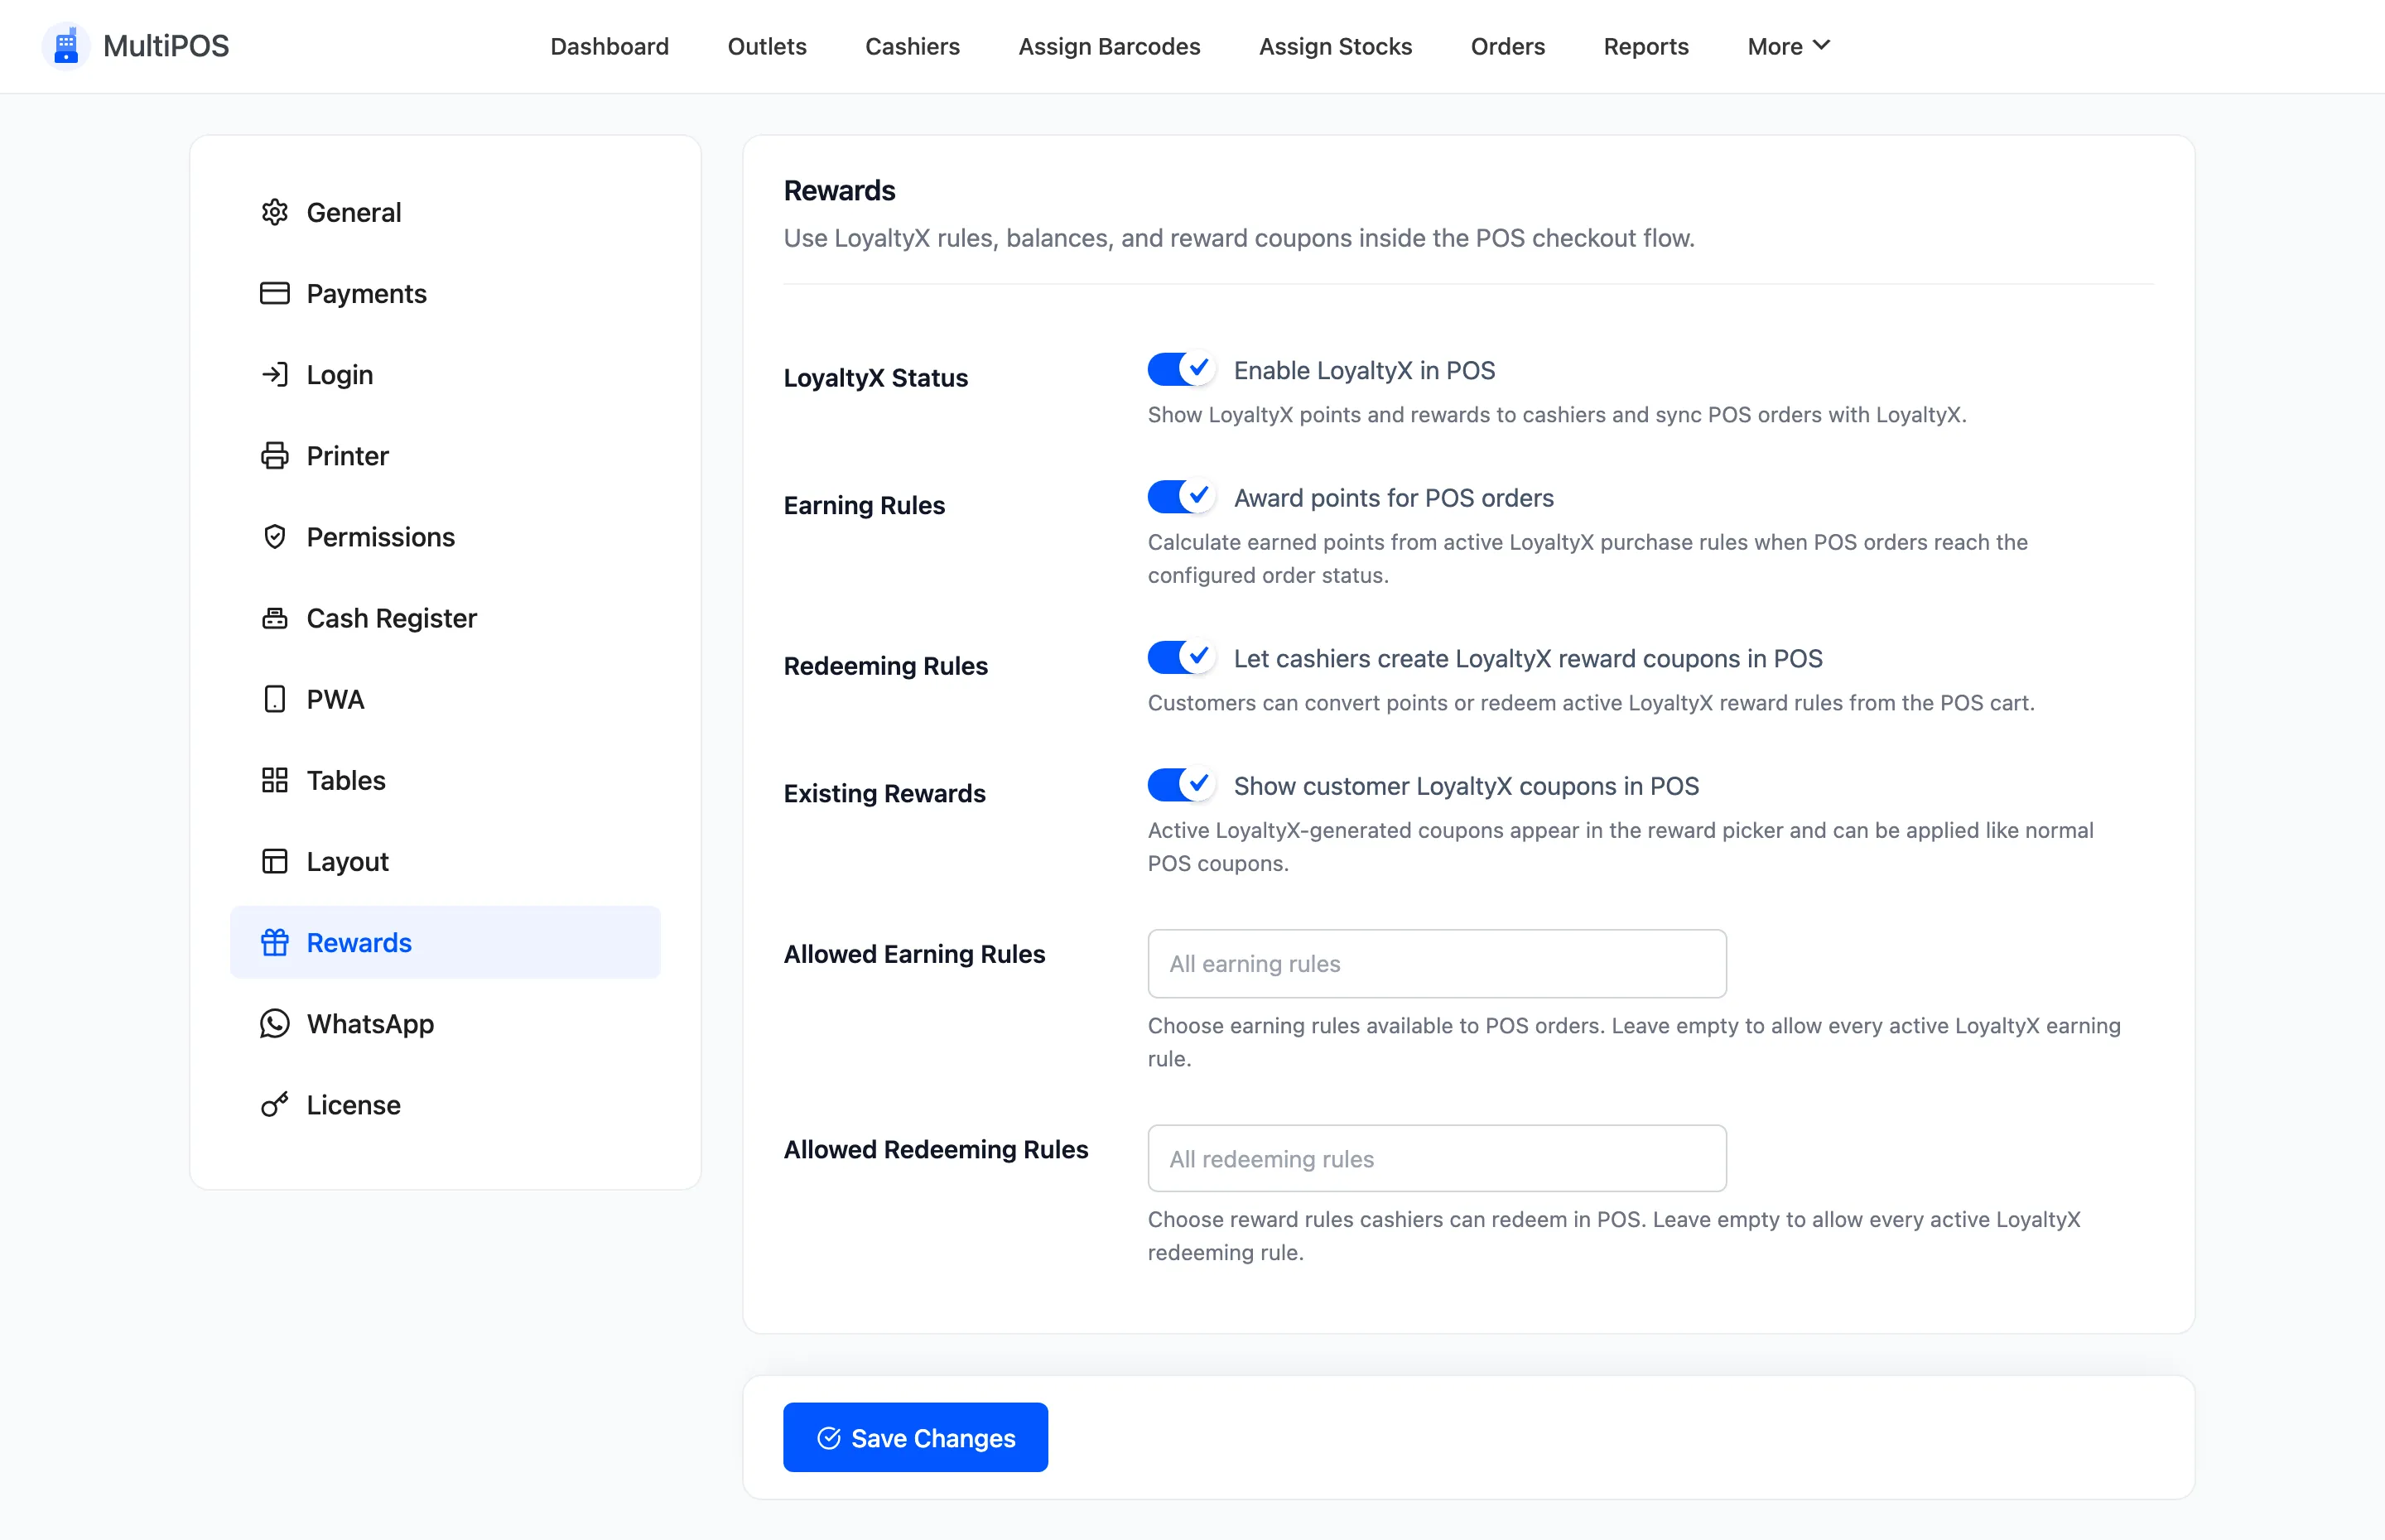Click the WhatsApp logo icon
This screenshot has height=1540, width=2385.
(x=274, y=1023)
